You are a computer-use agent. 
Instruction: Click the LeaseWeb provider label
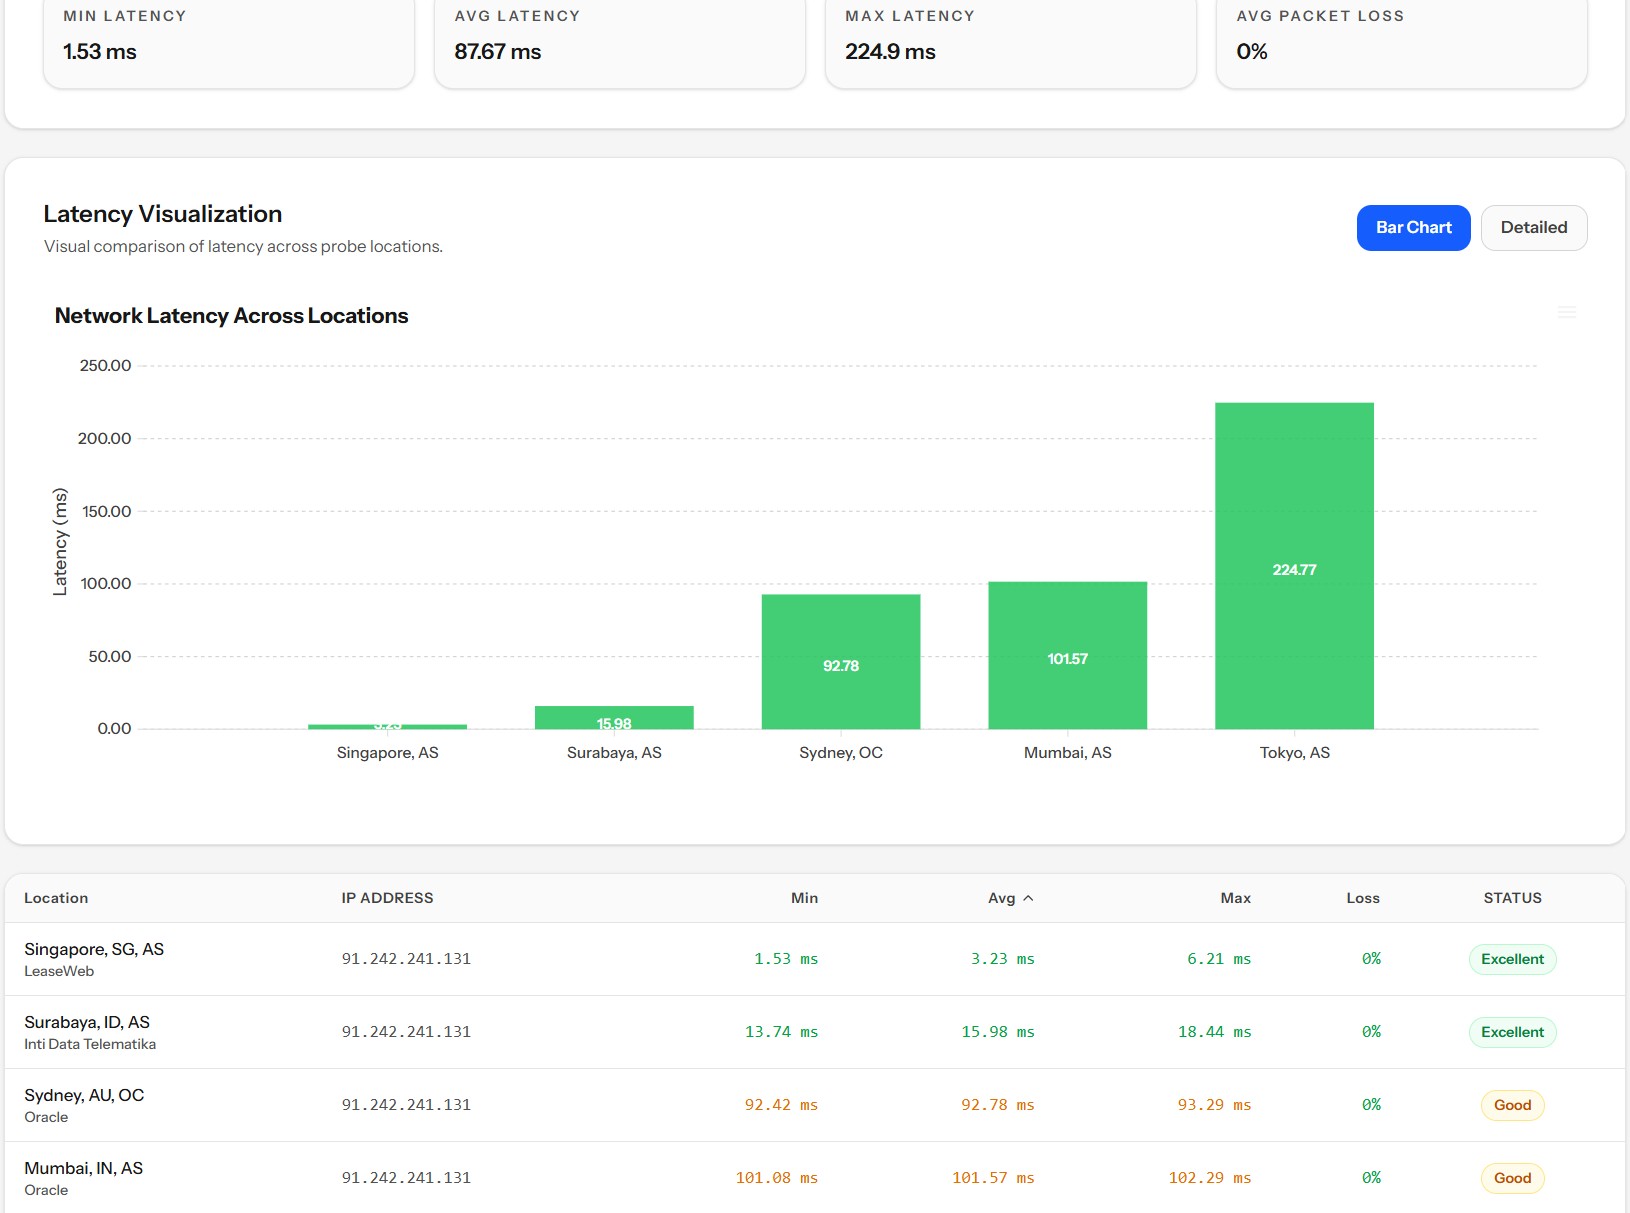[x=59, y=971]
